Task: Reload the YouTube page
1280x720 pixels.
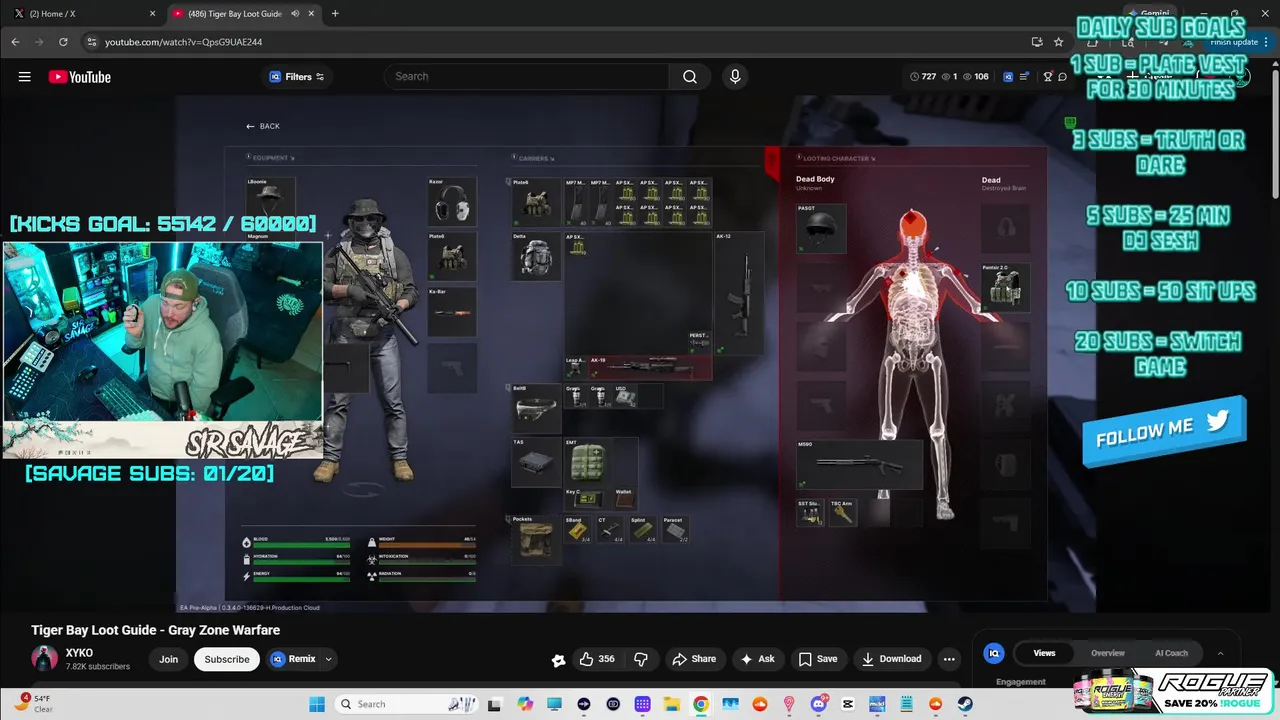Action: (63, 42)
